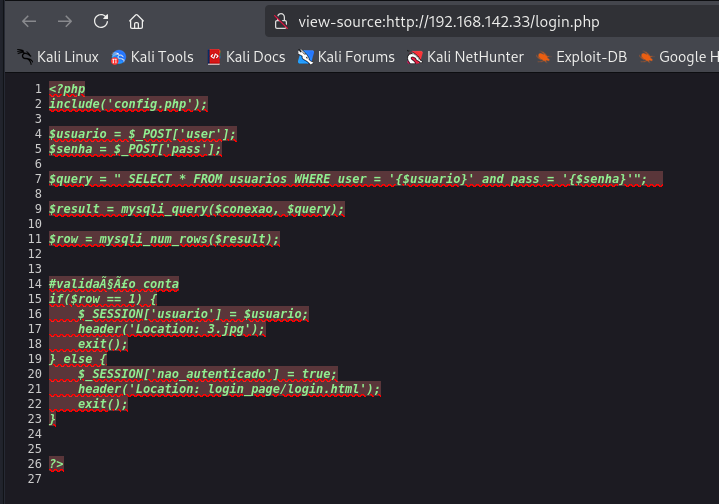Click the forward navigation arrow
This screenshot has height=504, width=719.
point(65,22)
